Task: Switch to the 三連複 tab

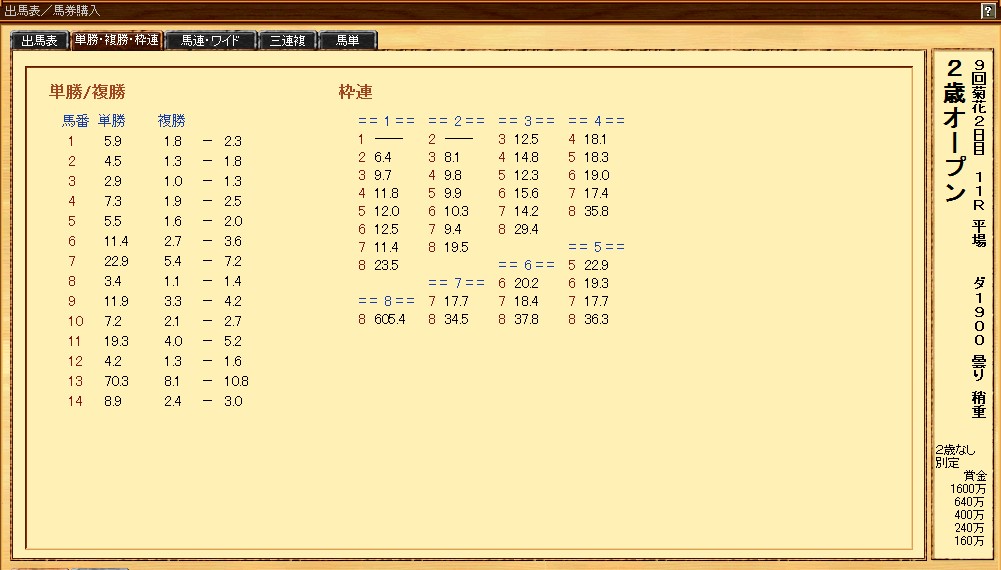Action: [x=287, y=40]
